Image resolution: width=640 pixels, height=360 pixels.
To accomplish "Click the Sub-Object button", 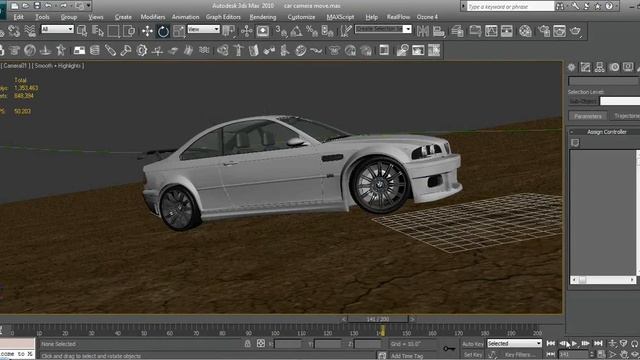I will pyautogui.click(x=583, y=101).
